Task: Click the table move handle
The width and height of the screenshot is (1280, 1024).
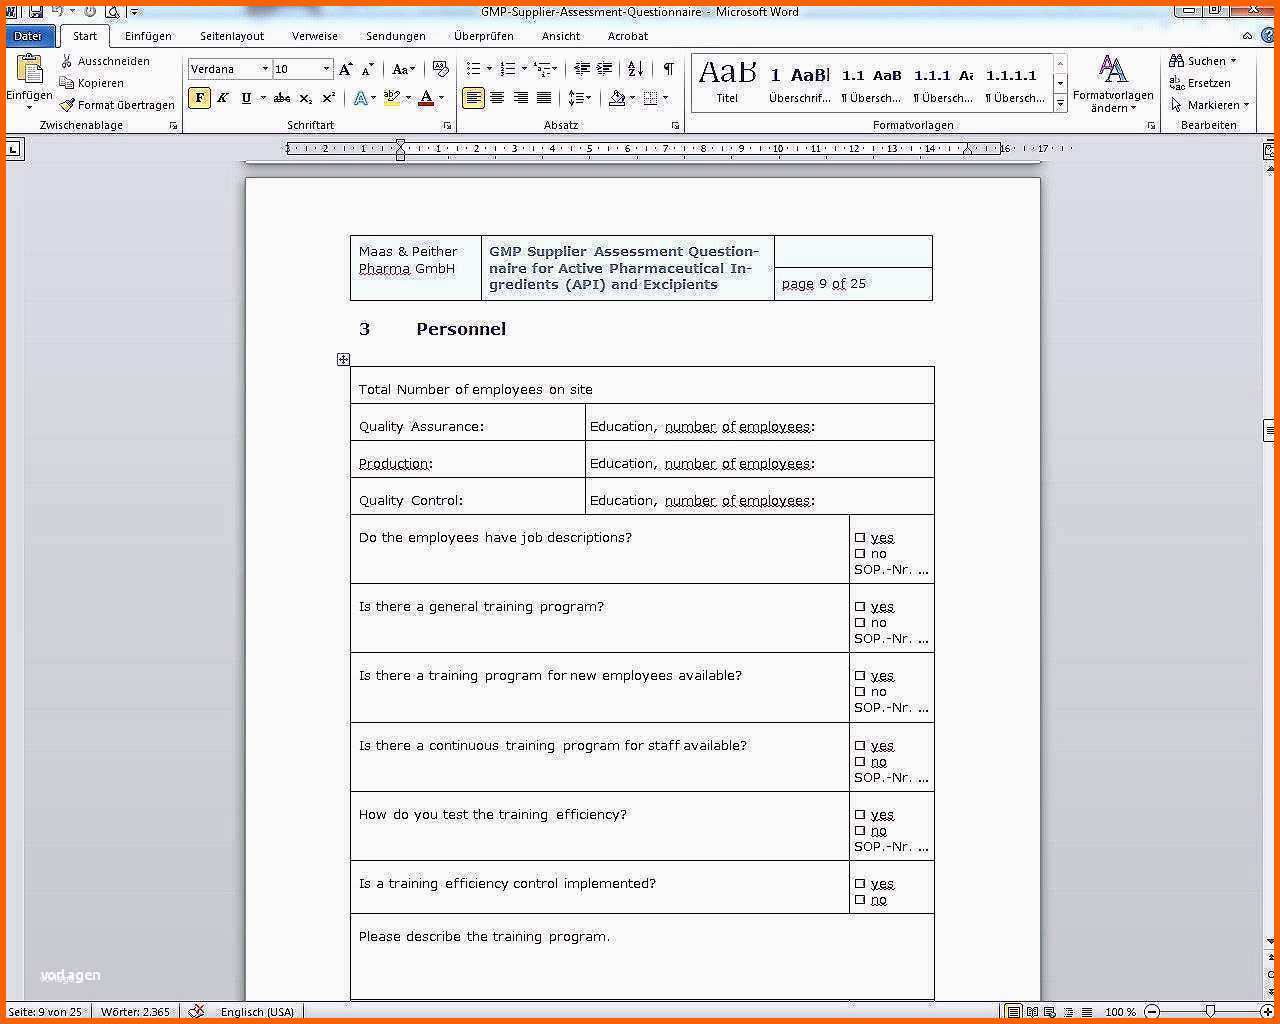Action: point(343,359)
